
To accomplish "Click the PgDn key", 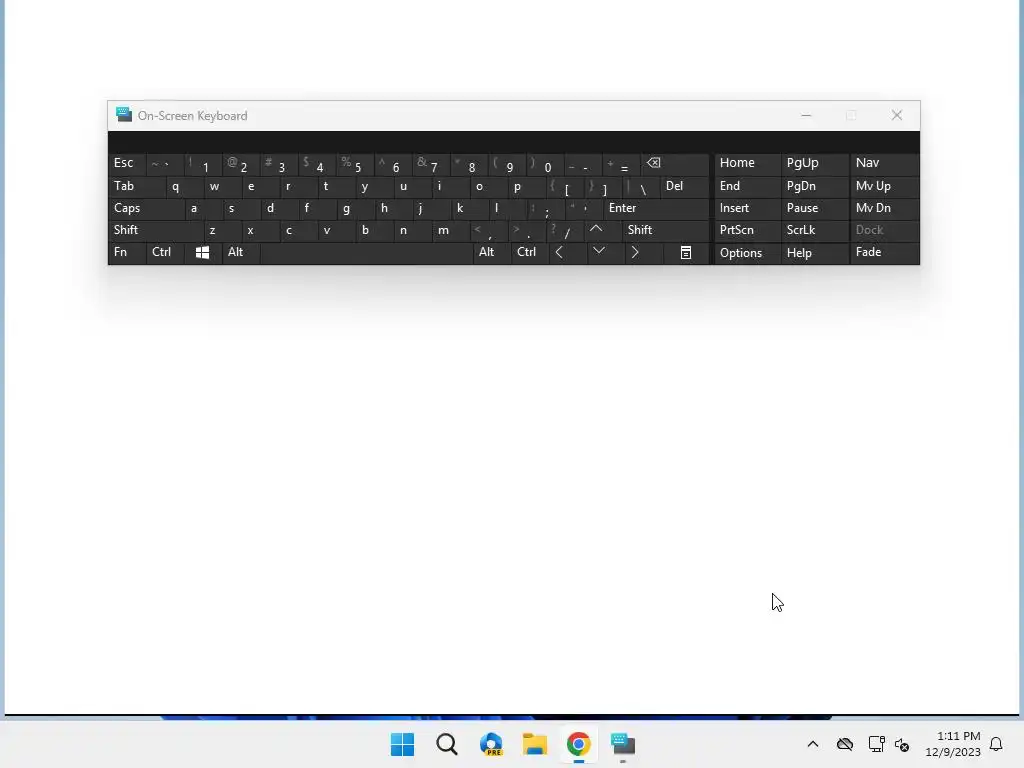I will (814, 186).
